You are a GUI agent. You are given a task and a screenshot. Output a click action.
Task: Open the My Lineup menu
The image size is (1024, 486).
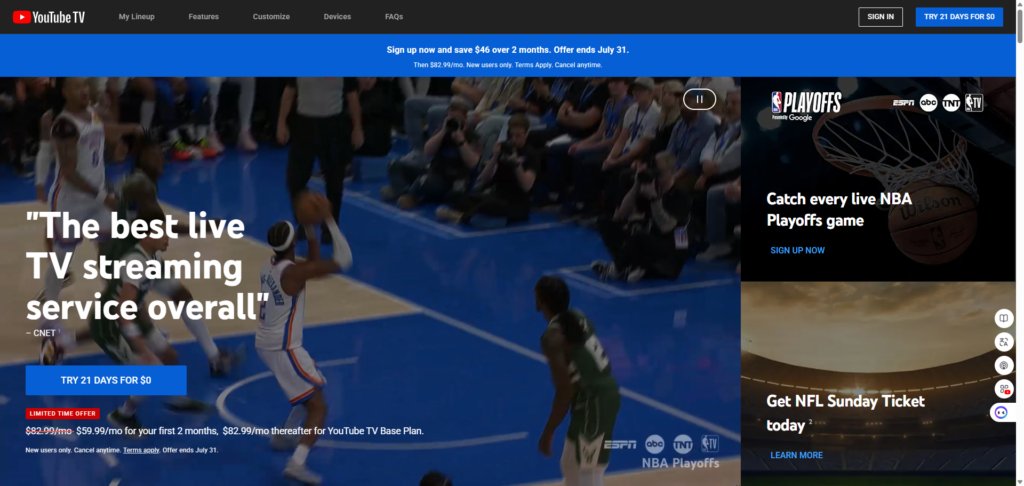click(136, 17)
